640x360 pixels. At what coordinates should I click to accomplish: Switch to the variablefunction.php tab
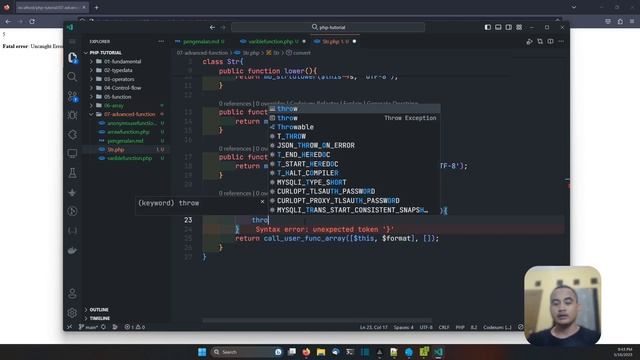271,42
